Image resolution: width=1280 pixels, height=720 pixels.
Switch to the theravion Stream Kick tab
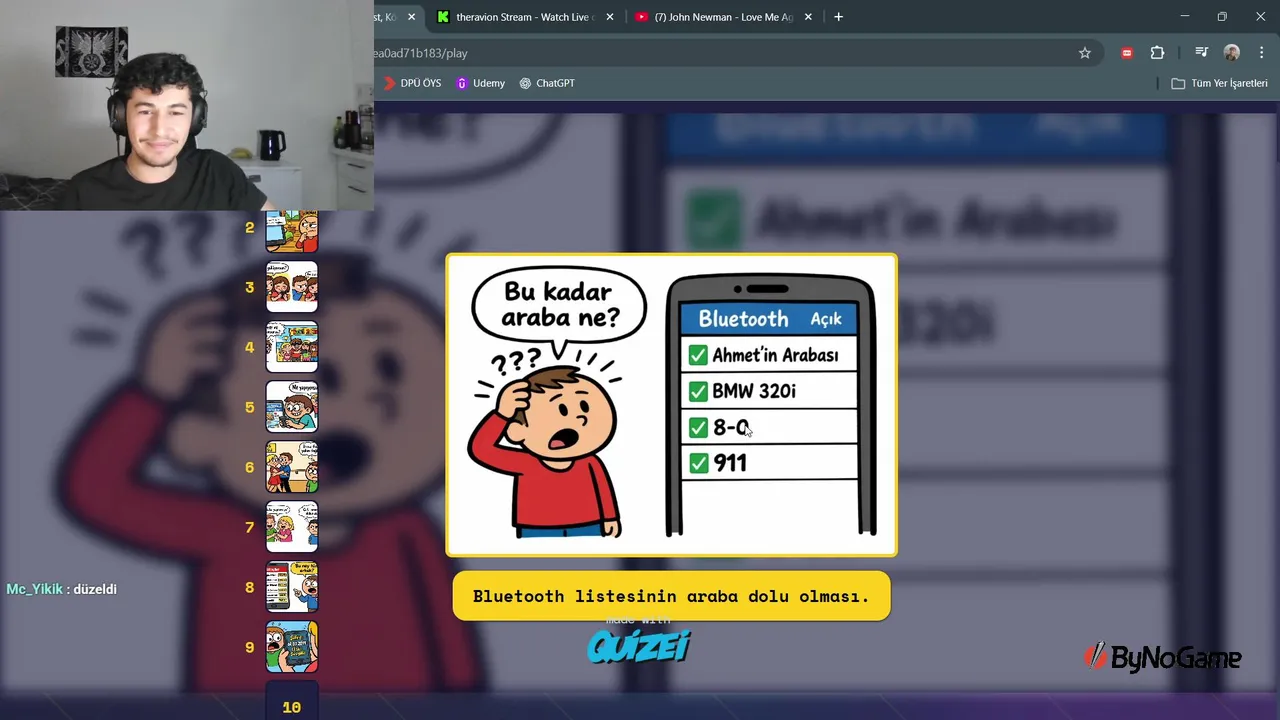coord(525,17)
